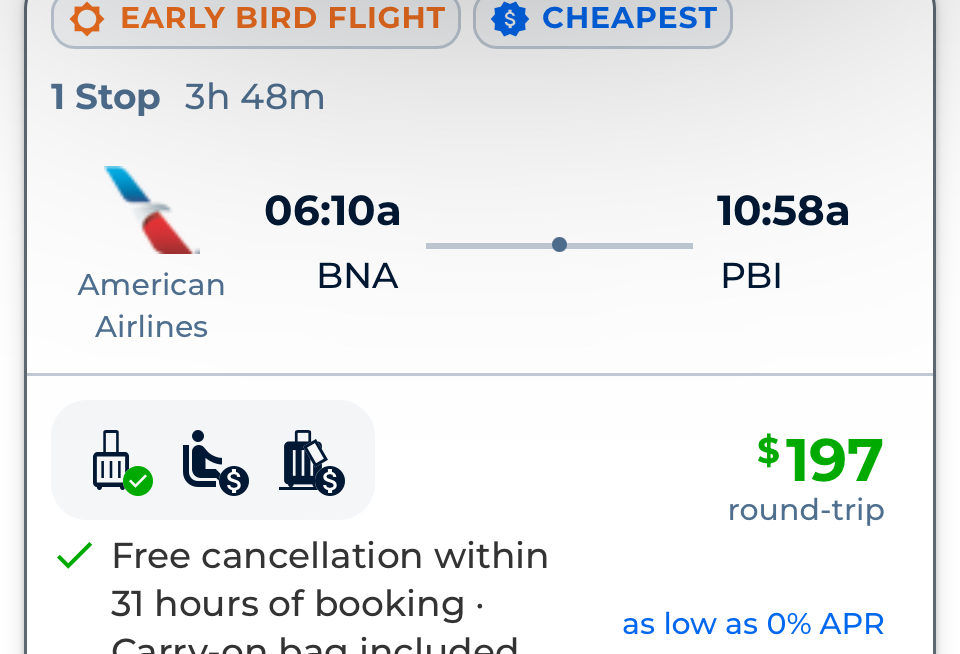This screenshot has height=654, width=960.
Task: Click the paid checked baggage icon
Action: 312,462
